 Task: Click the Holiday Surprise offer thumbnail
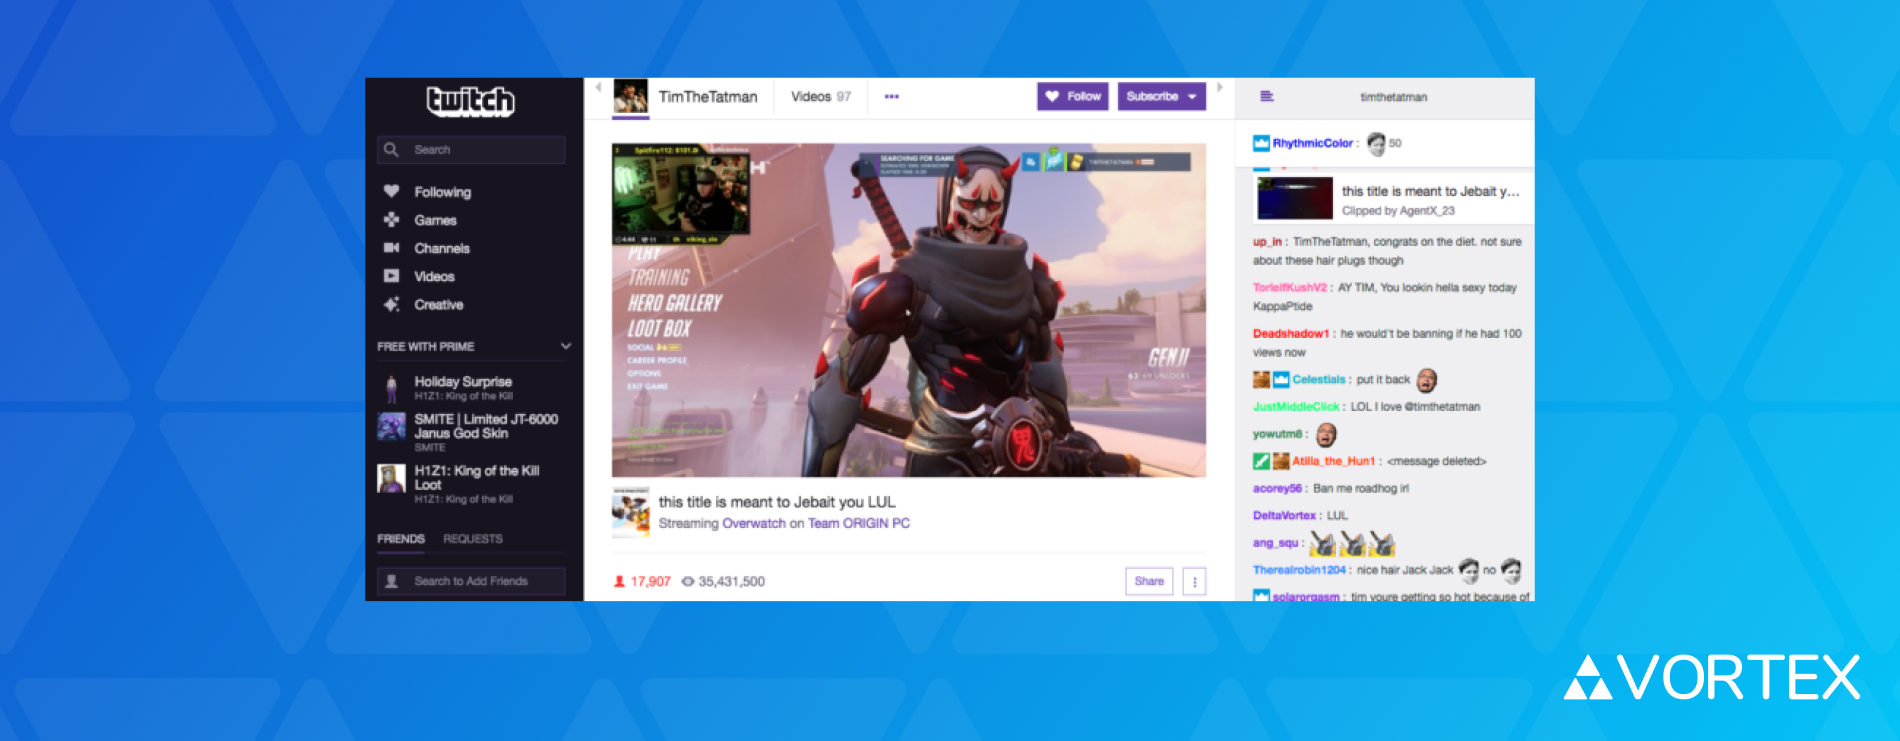[x=391, y=388]
